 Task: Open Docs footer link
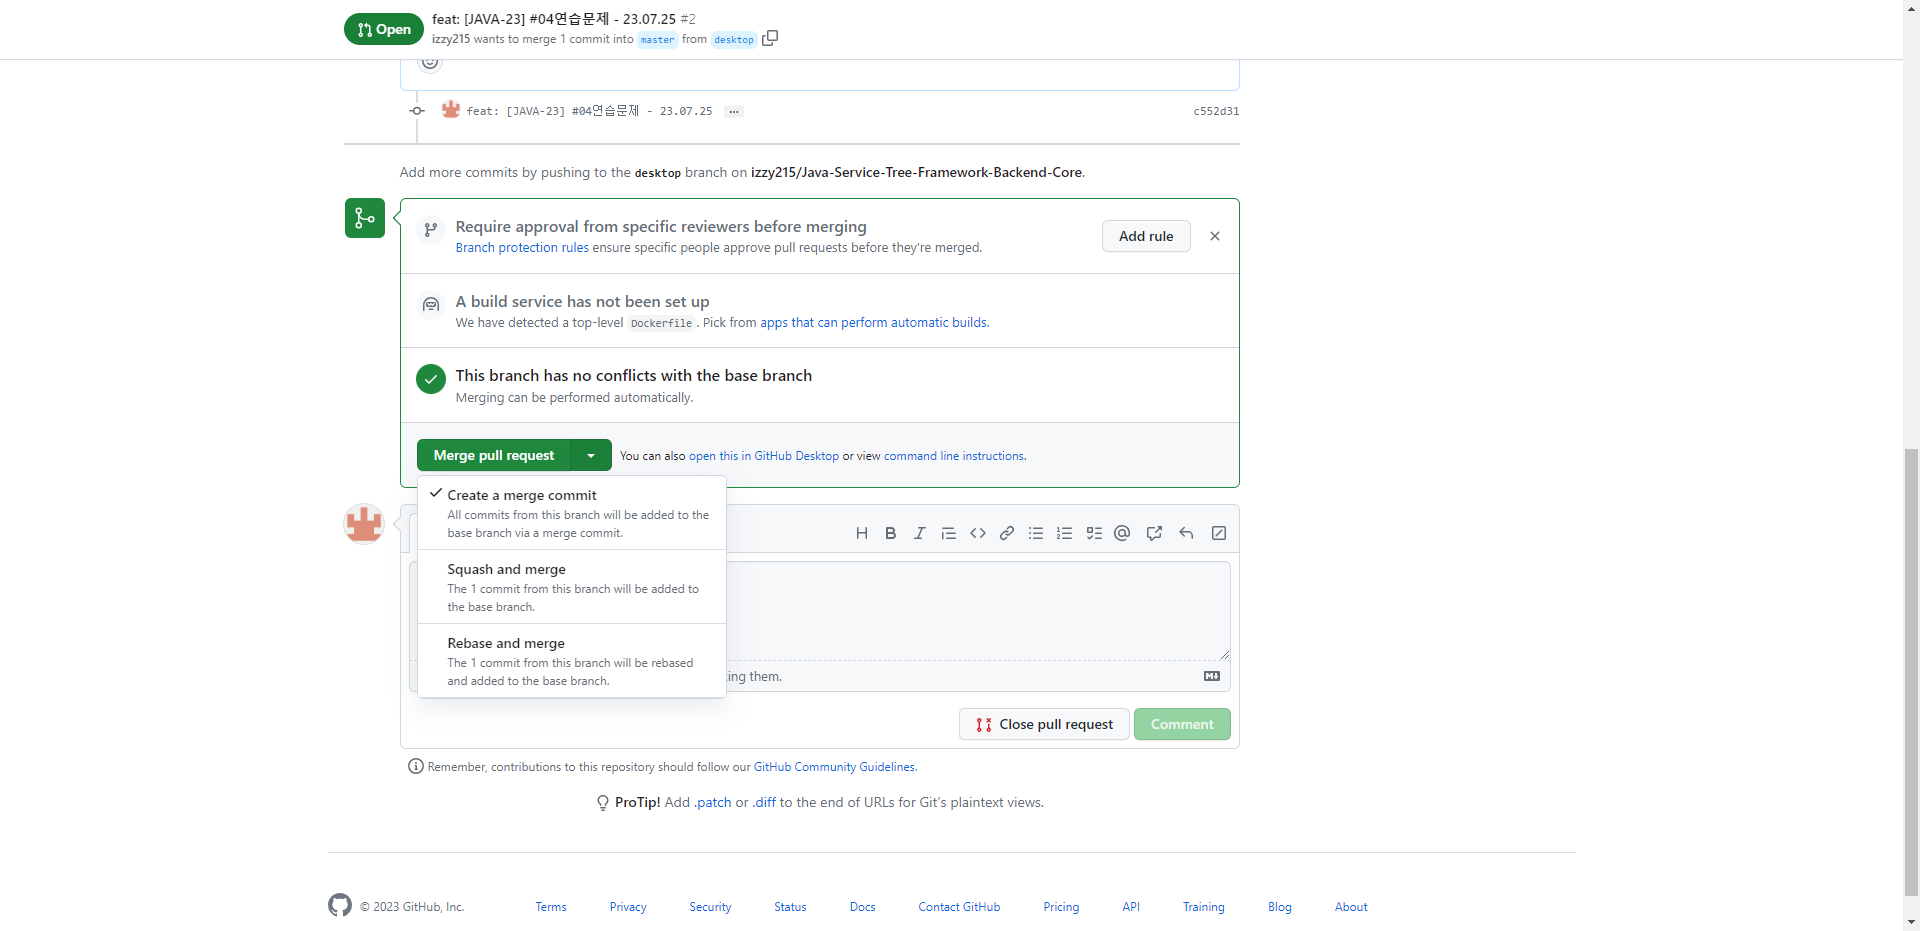862,907
